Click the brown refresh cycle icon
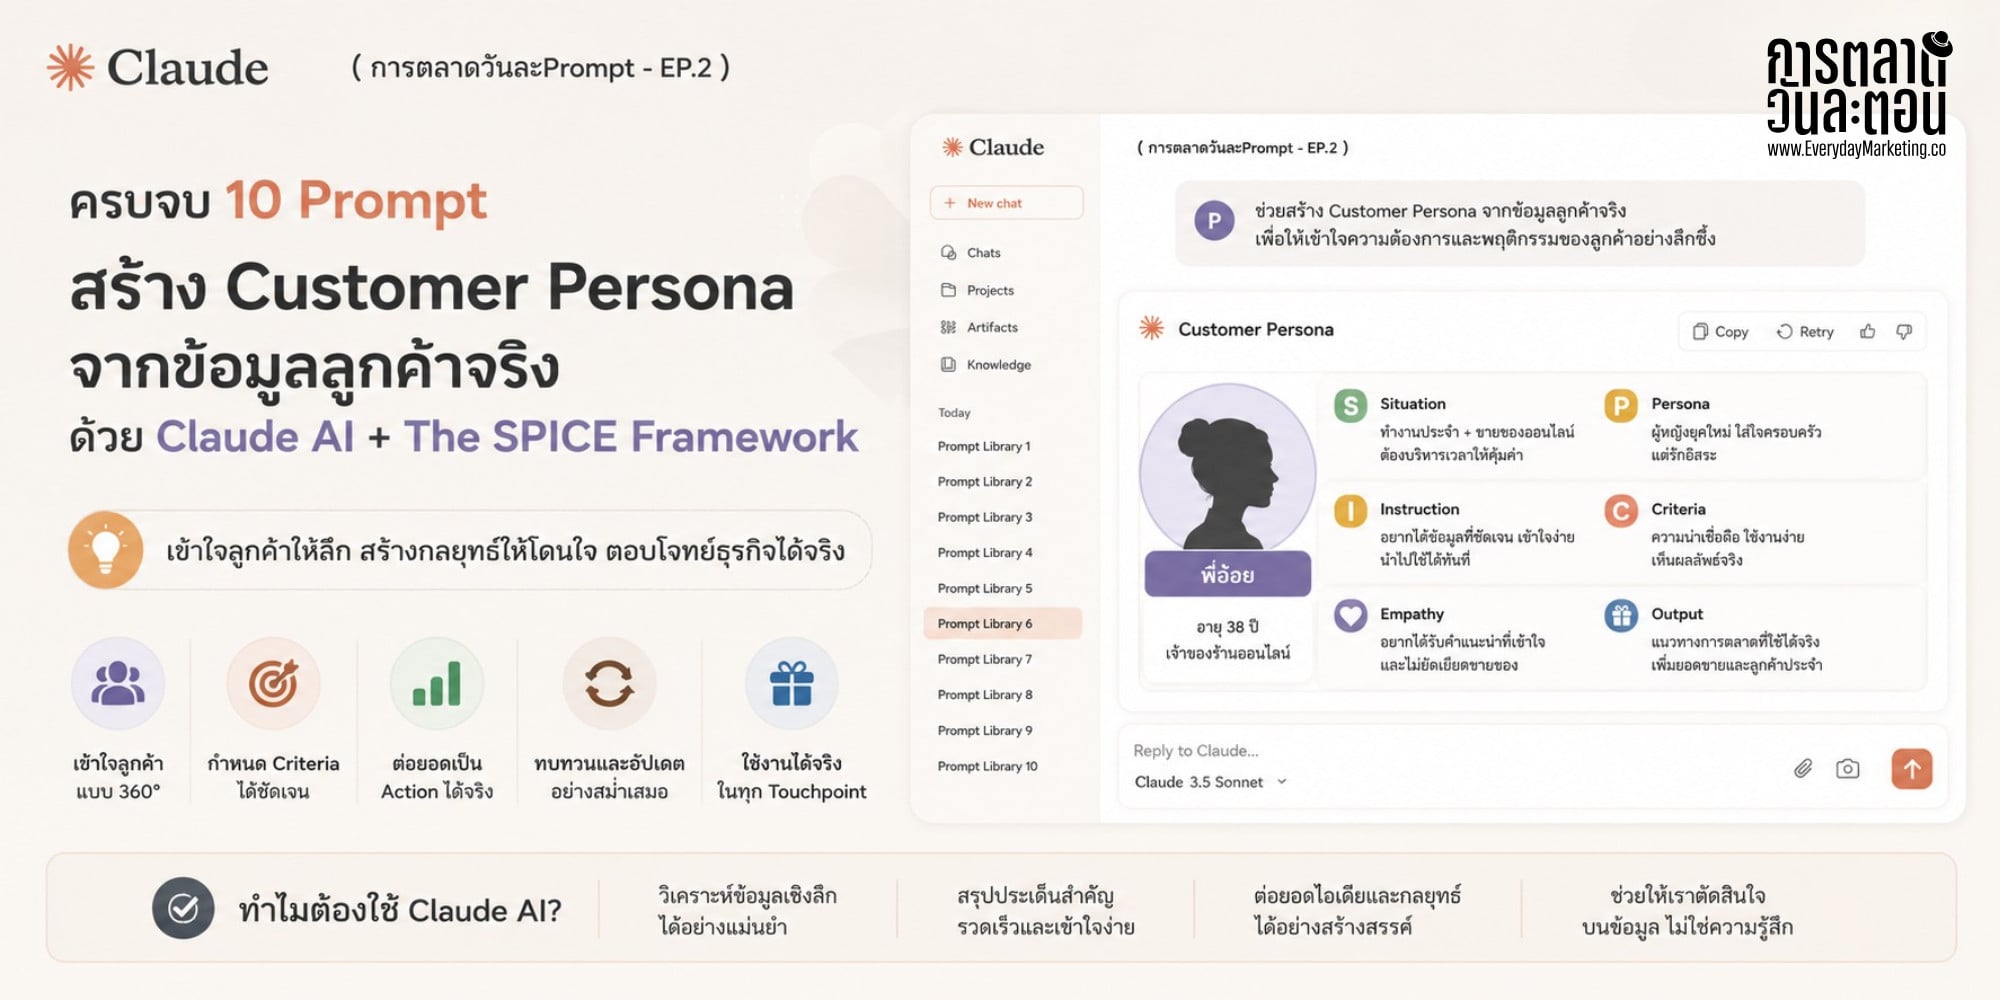 (609, 684)
